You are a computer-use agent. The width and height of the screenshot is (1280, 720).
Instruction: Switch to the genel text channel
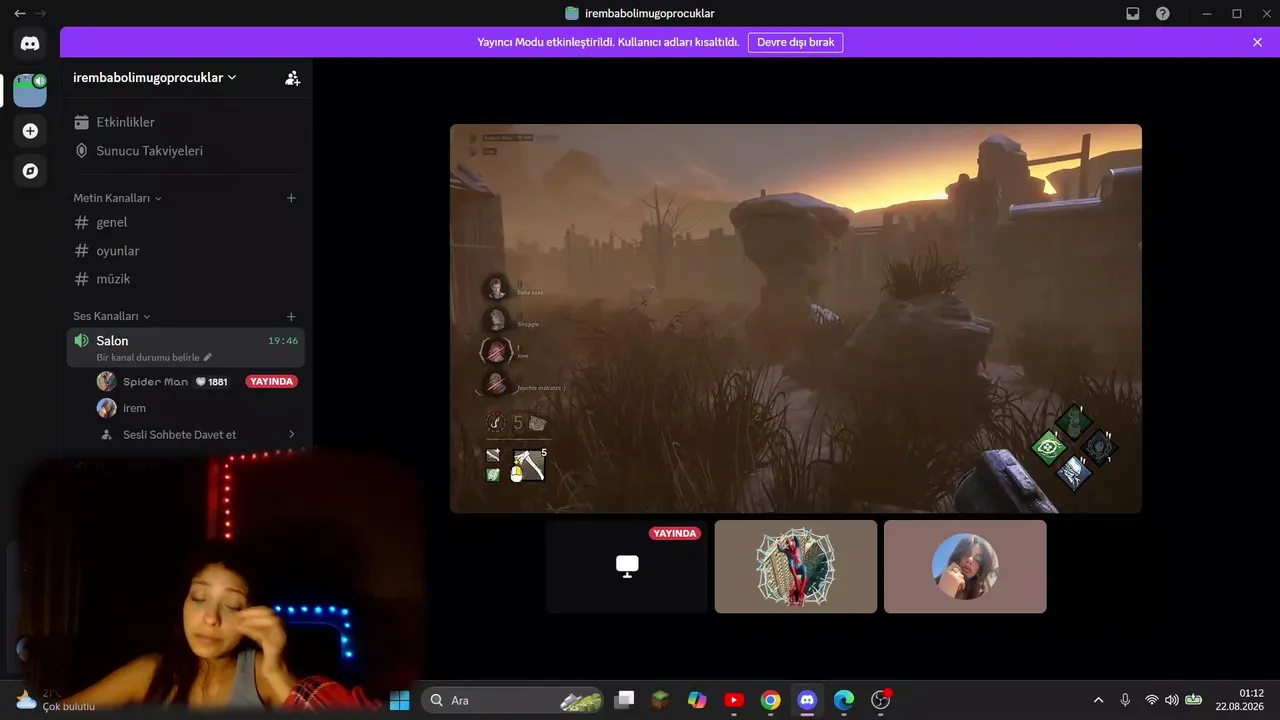pos(186,222)
